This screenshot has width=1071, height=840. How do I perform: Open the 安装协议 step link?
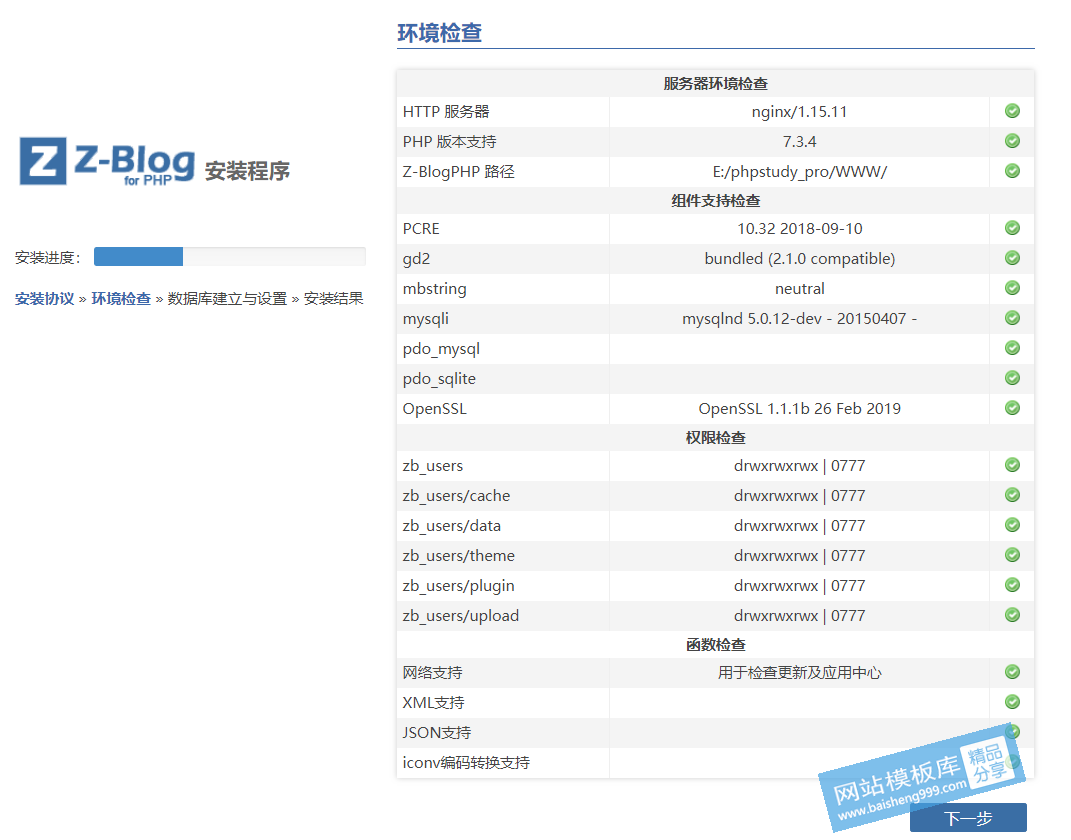[x=44, y=298]
